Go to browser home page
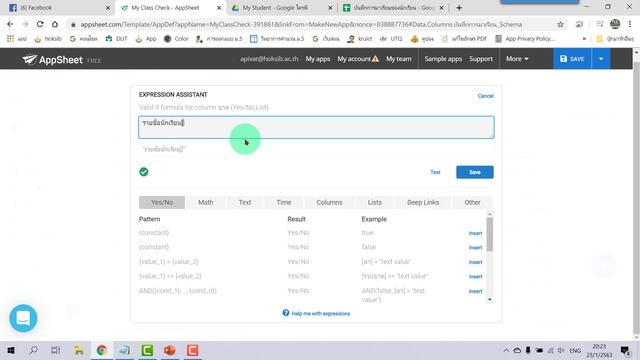The width and height of the screenshot is (640, 360). [54, 24]
